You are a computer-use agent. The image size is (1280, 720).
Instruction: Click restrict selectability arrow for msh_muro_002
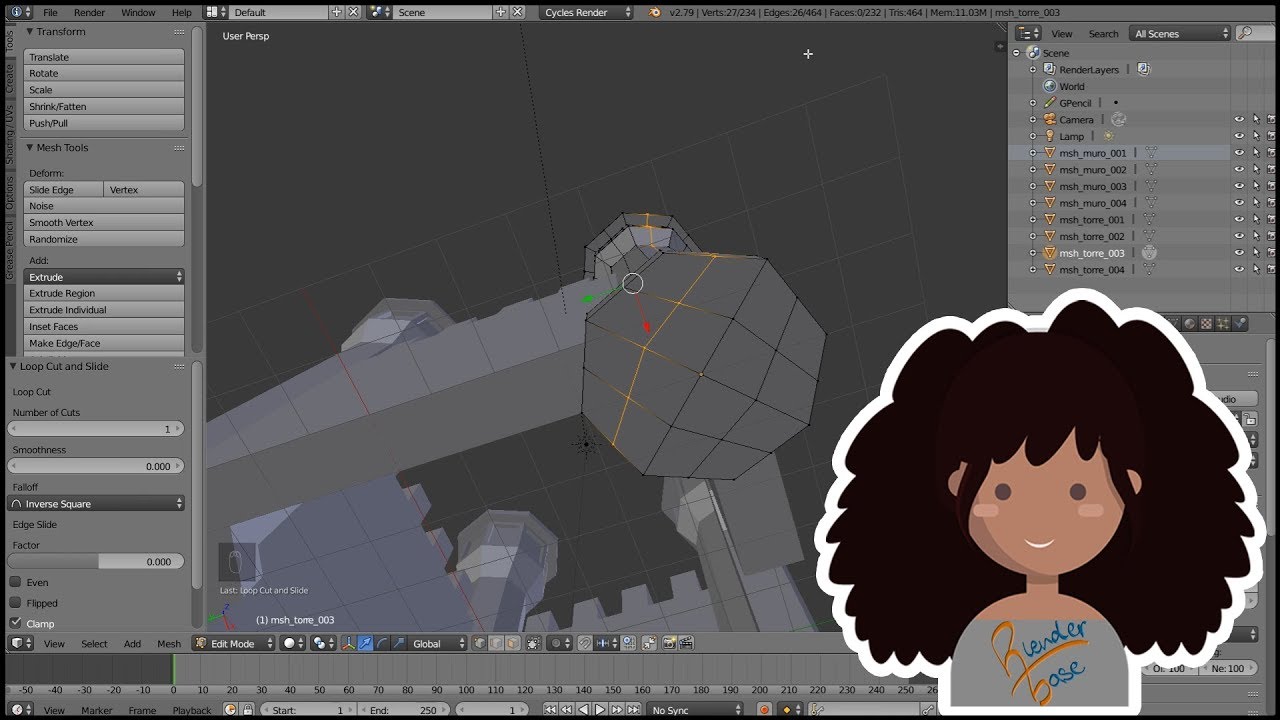click(1255, 170)
